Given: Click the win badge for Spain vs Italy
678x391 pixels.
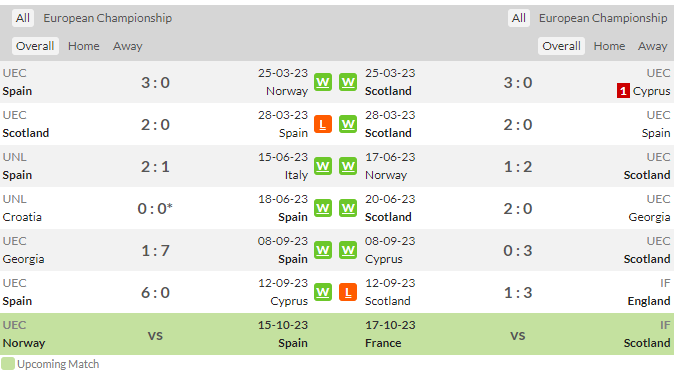Looking at the screenshot, I should (x=323, y=166).
